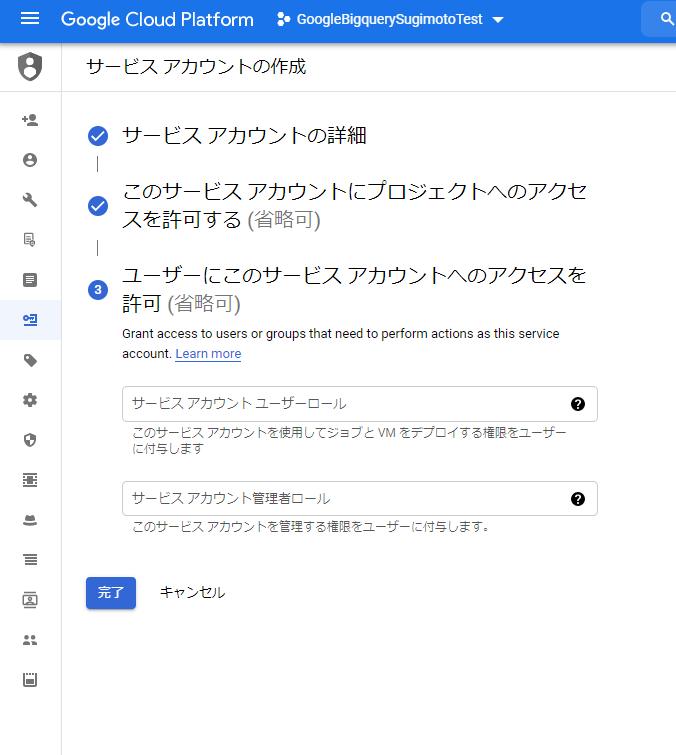Click the IAM shield icon at sidebar top

click(x=30, y=66)
